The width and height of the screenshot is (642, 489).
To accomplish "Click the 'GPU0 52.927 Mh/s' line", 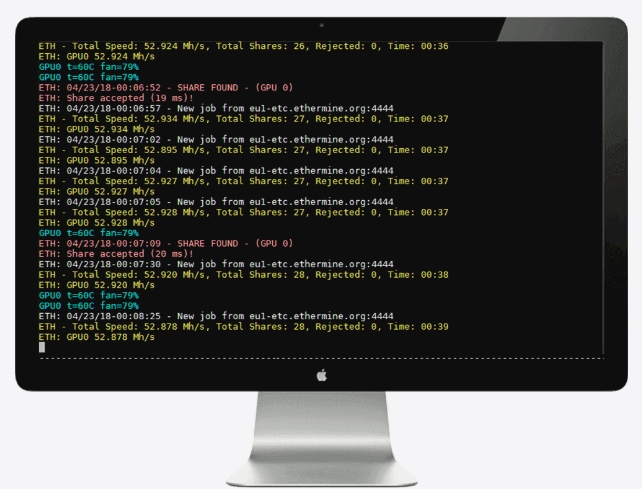I will pyautogui.click(x=96, y=191).
